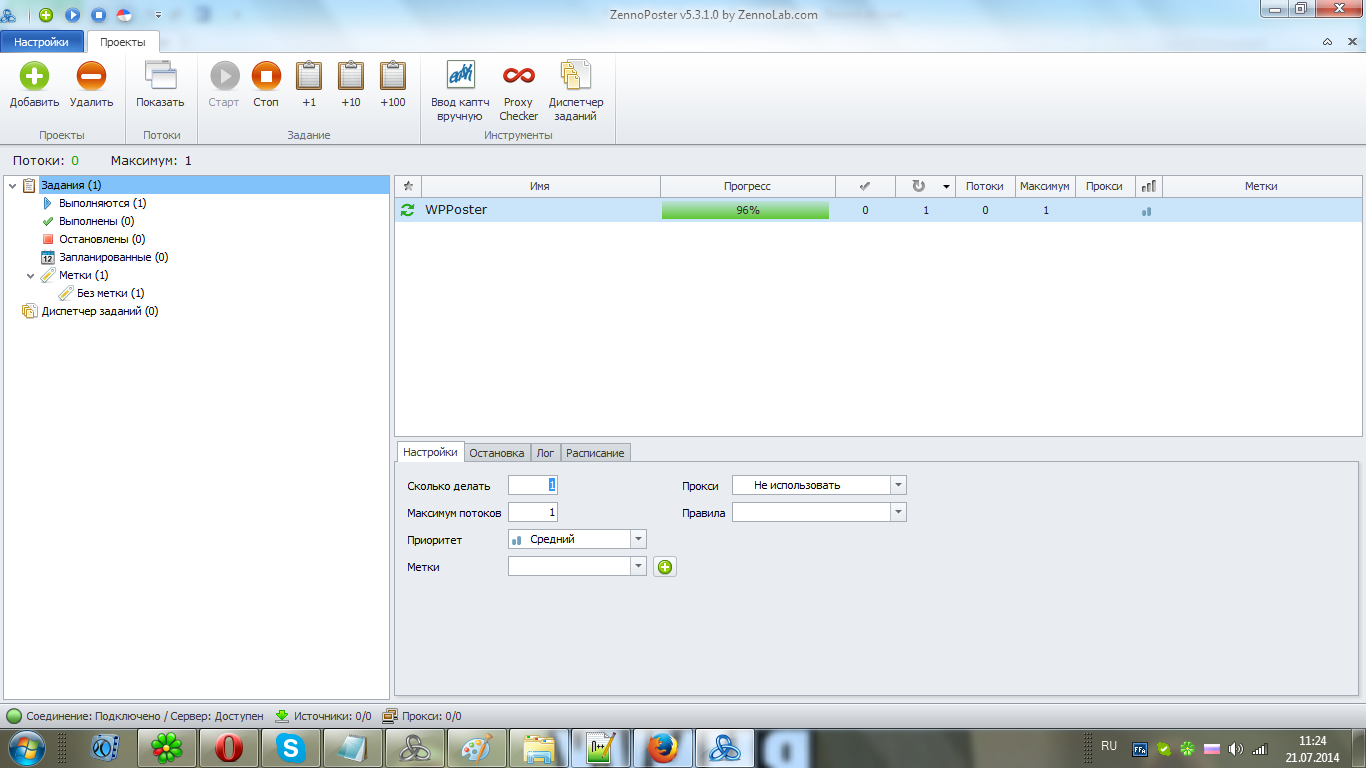Image resolution: width=1366 pixels, height=768 pixels.
Task: Open the quick access toolbar customize arrow
Action: (158, 15)
